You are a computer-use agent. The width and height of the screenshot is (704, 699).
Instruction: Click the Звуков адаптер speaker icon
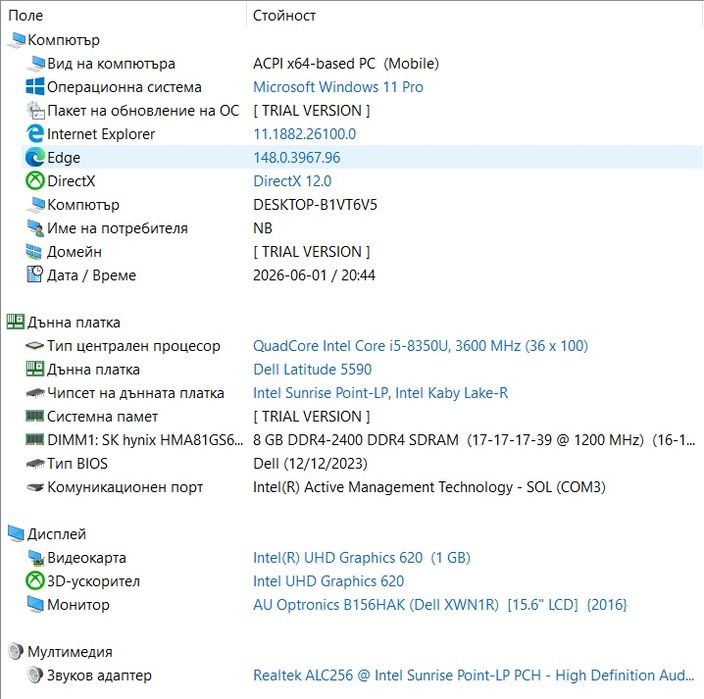point(35,675)
